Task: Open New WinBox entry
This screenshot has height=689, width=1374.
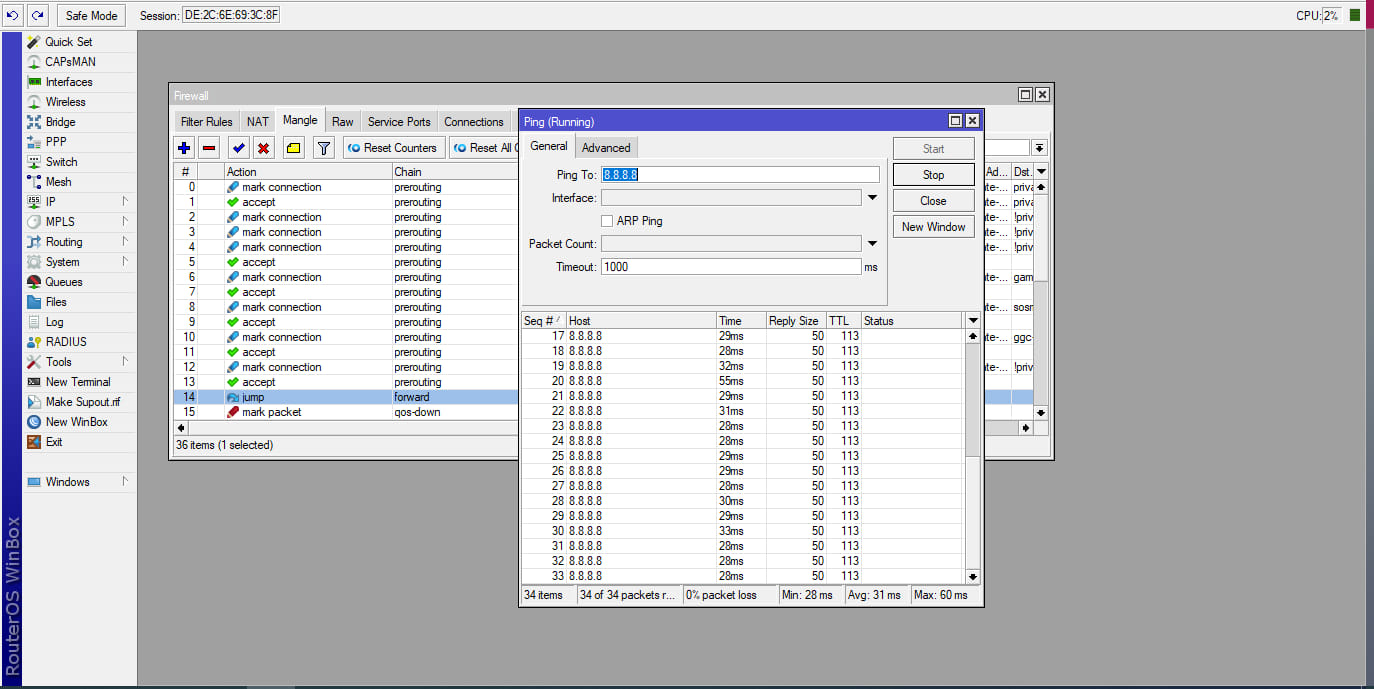Action: [x=76, y=422]
